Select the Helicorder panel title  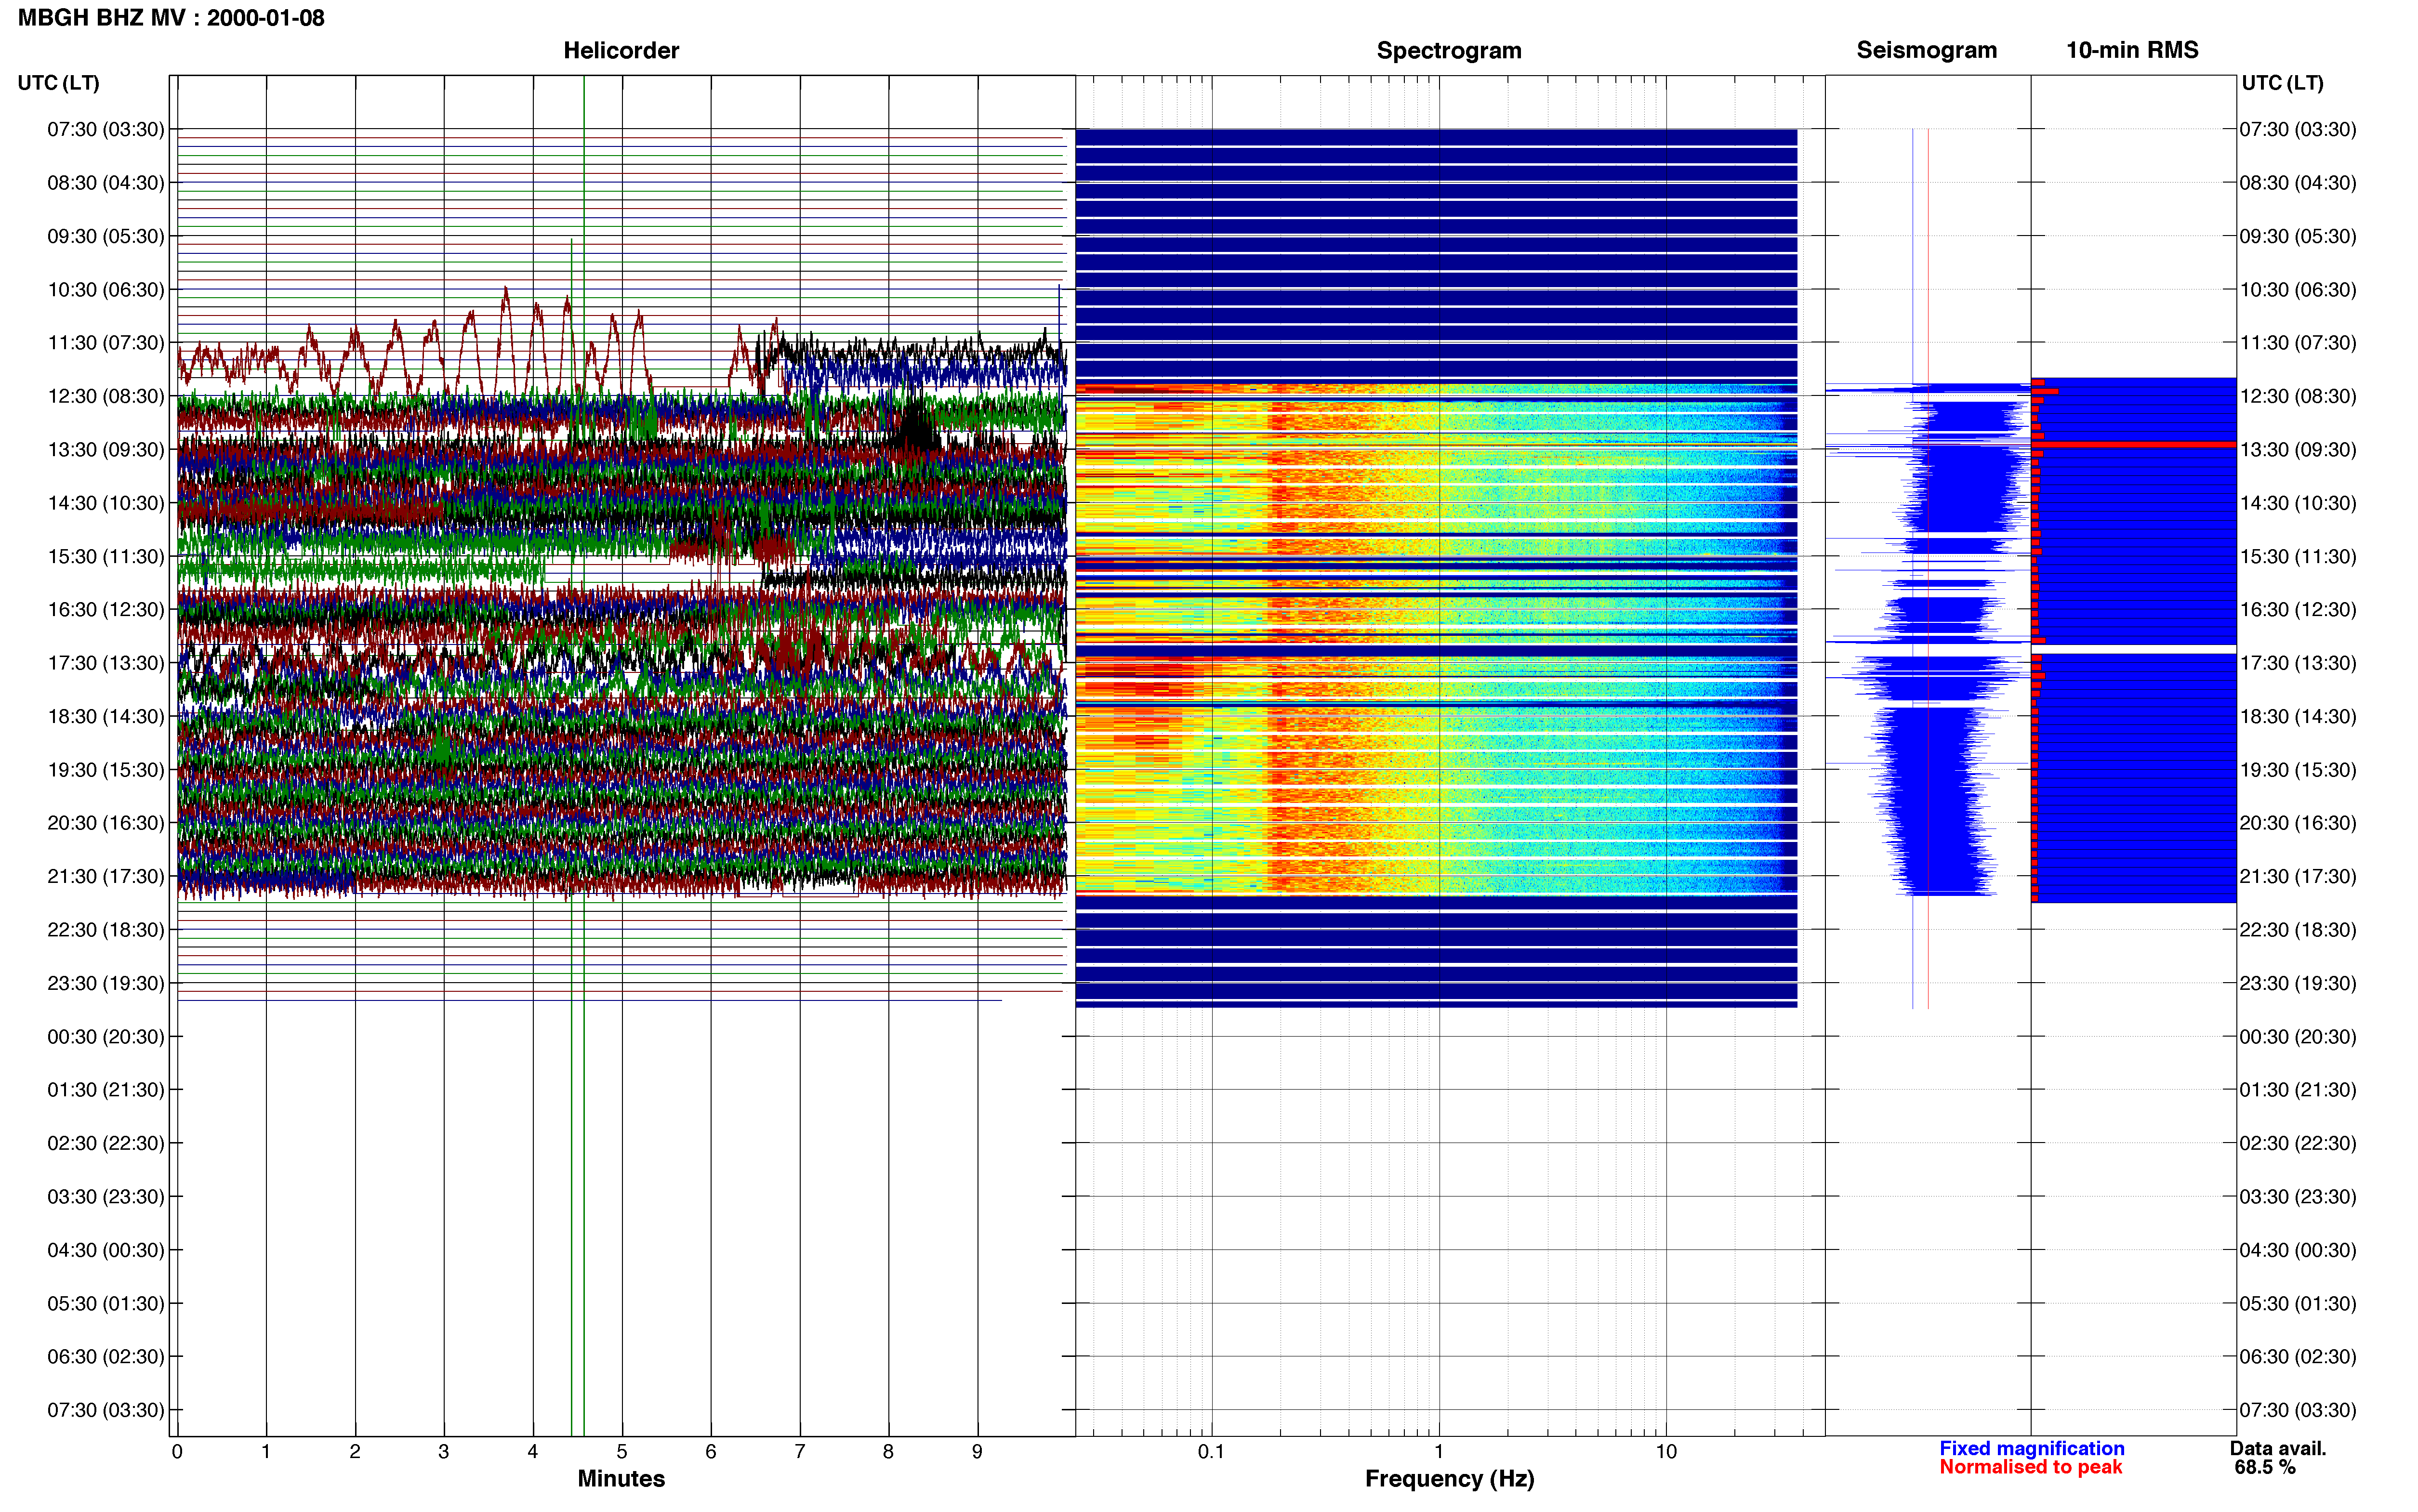tap(621, 50)
